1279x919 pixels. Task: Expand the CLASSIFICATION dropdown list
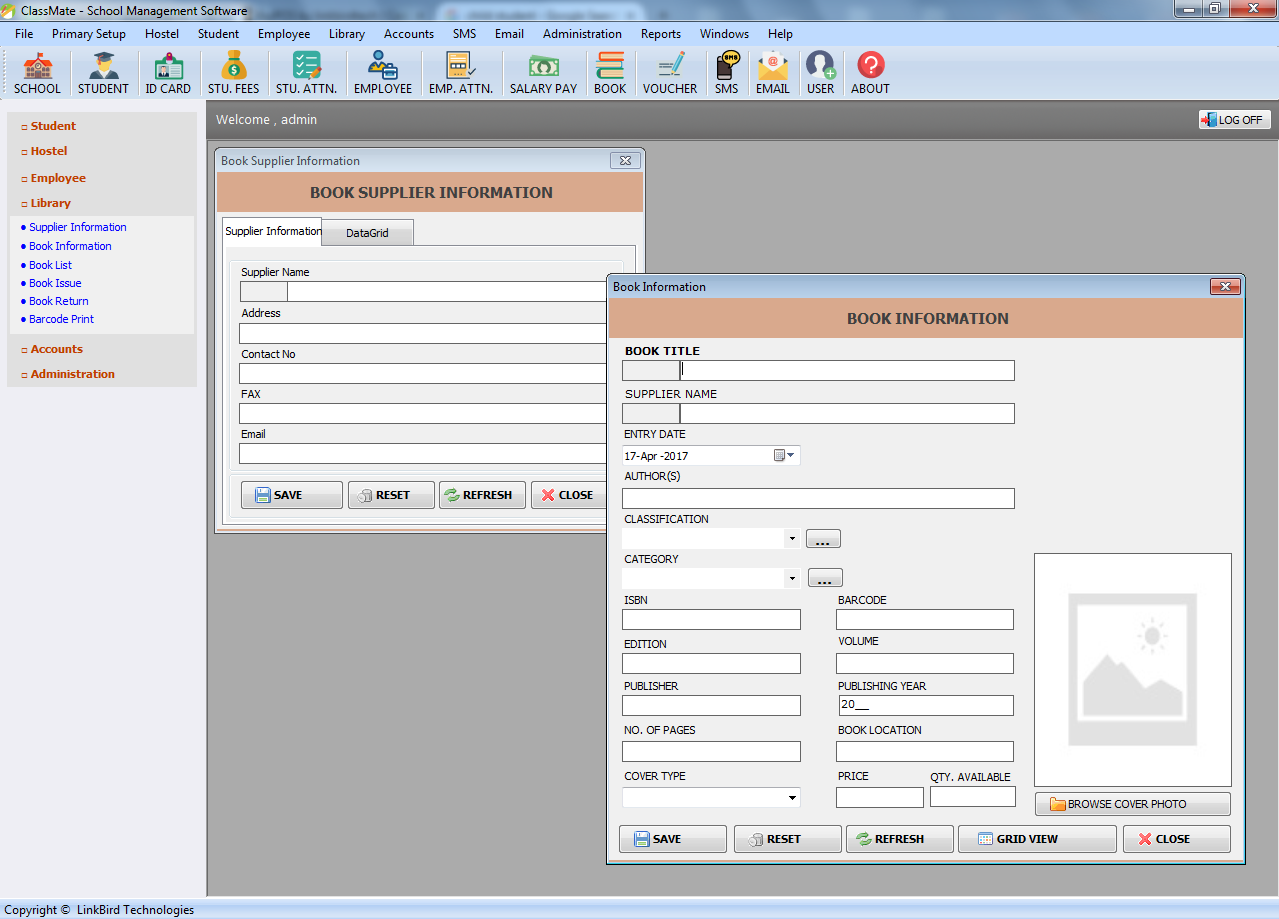(x=793, y=538)
